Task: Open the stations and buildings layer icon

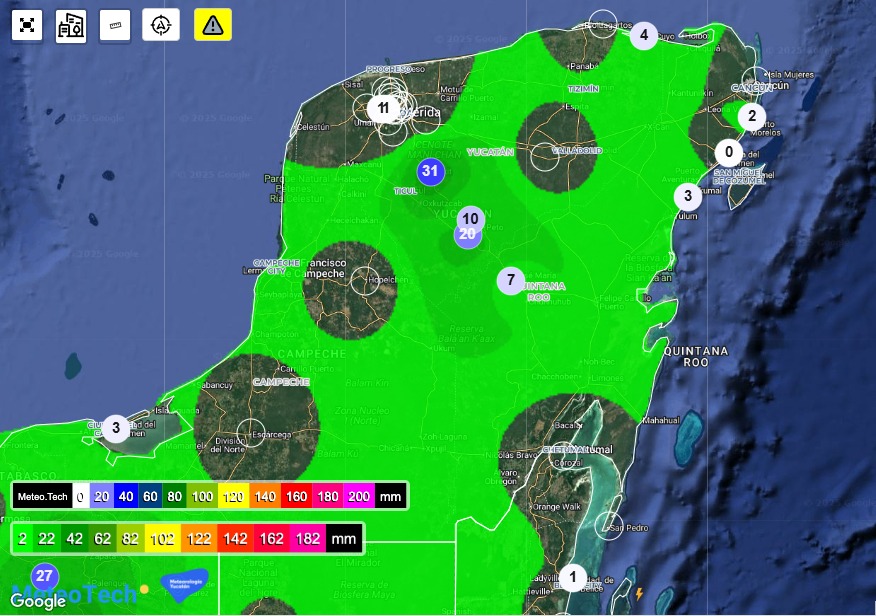Action: [71, 25]
